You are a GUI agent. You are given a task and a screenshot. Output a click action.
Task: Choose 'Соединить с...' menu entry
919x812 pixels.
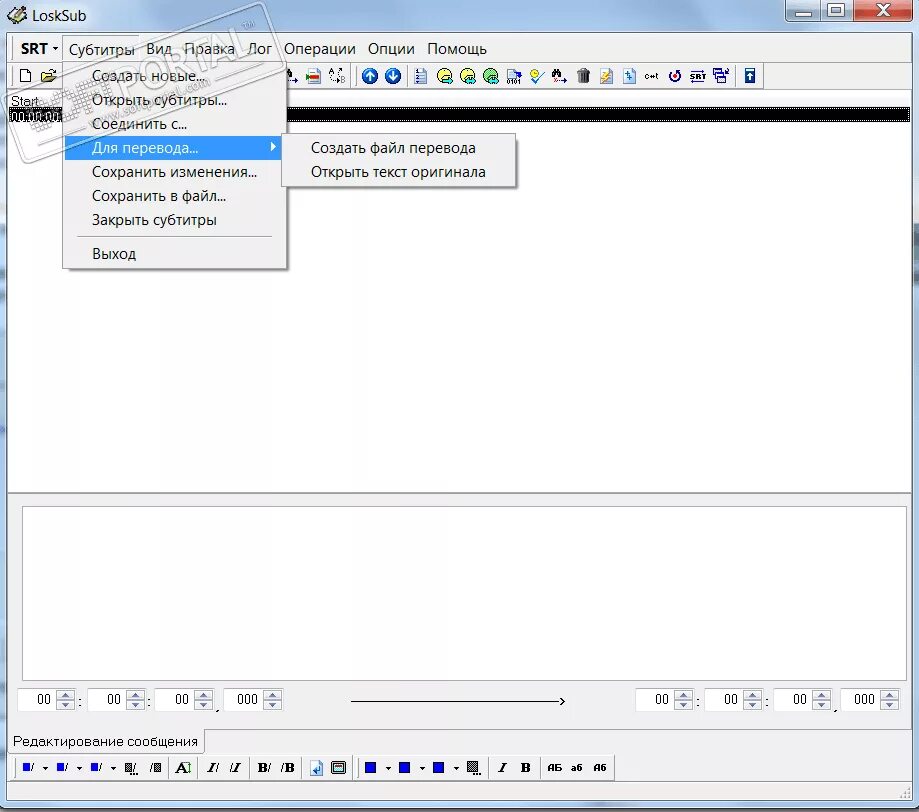(174, 124)
